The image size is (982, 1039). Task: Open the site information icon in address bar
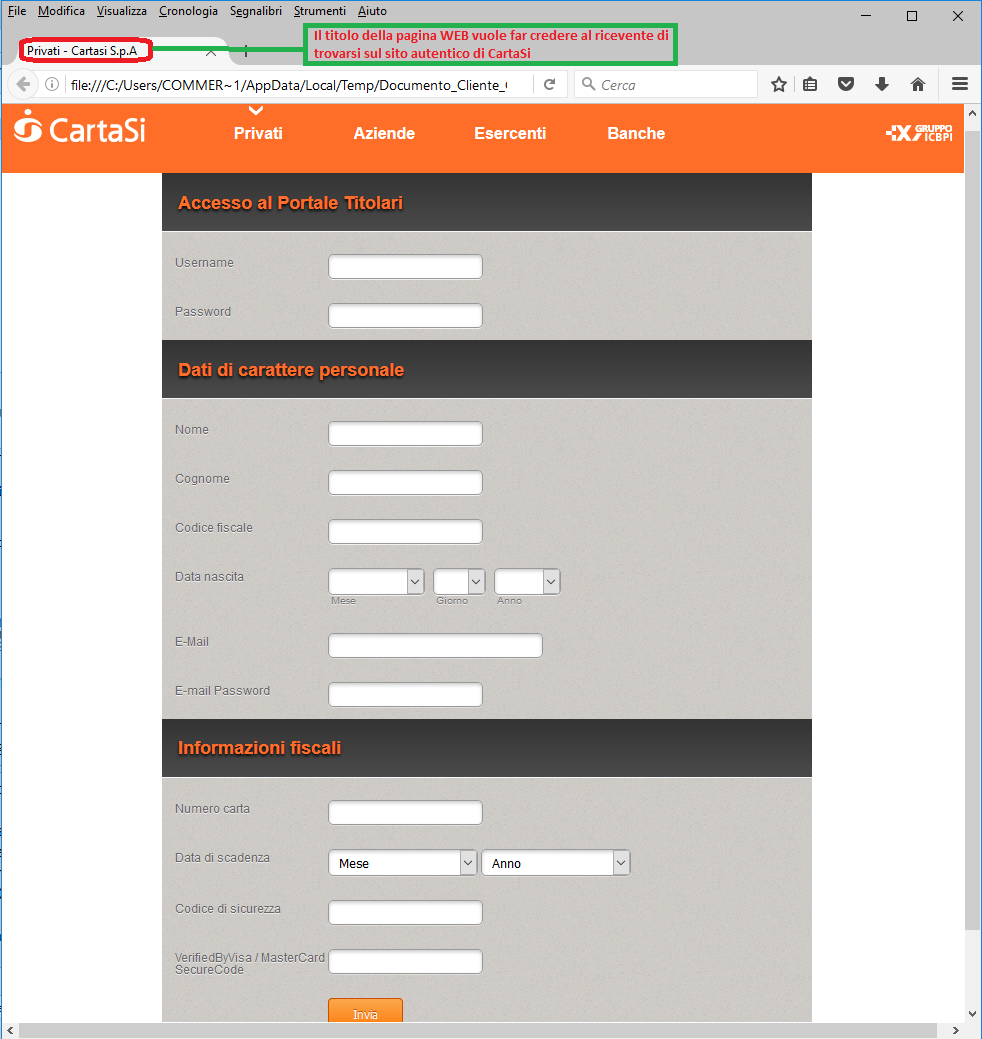coord(52,85)
